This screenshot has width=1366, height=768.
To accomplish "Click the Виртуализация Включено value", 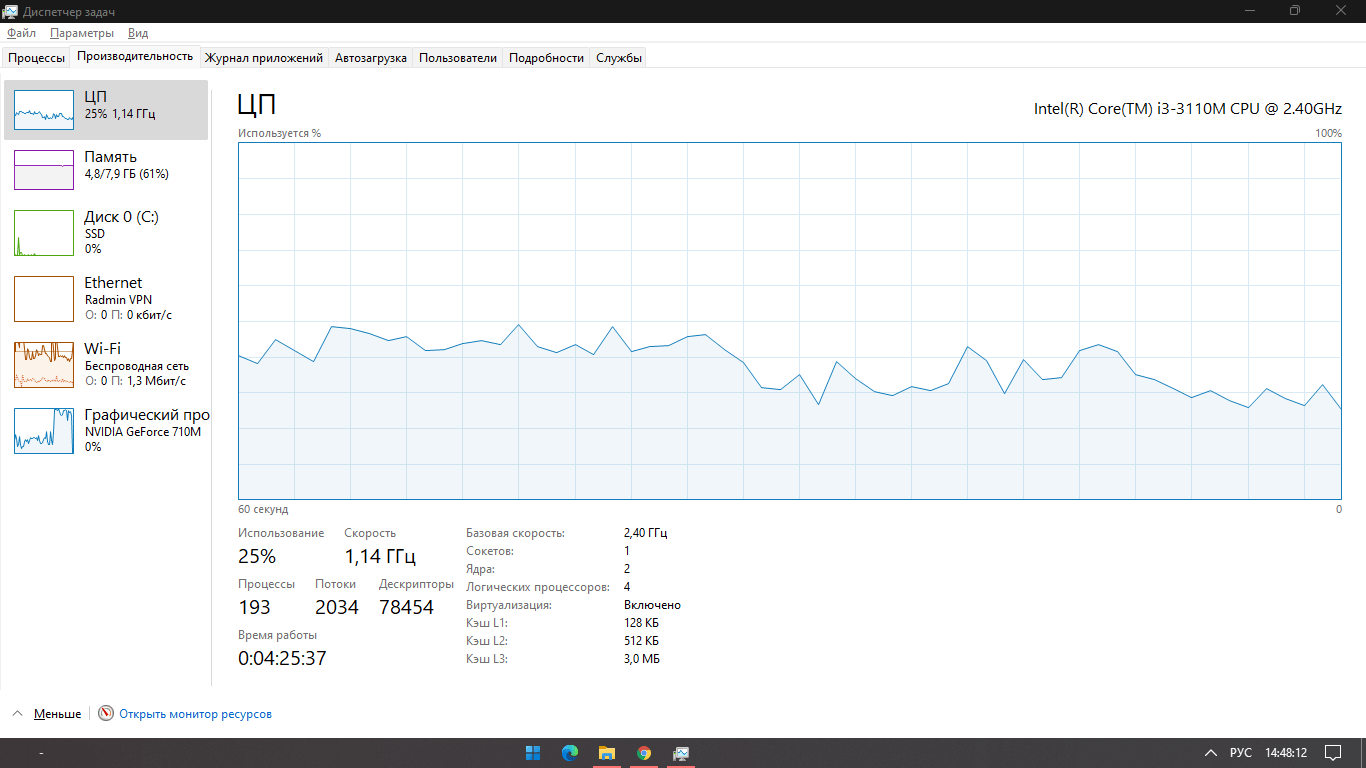I will tap(652, 605).
